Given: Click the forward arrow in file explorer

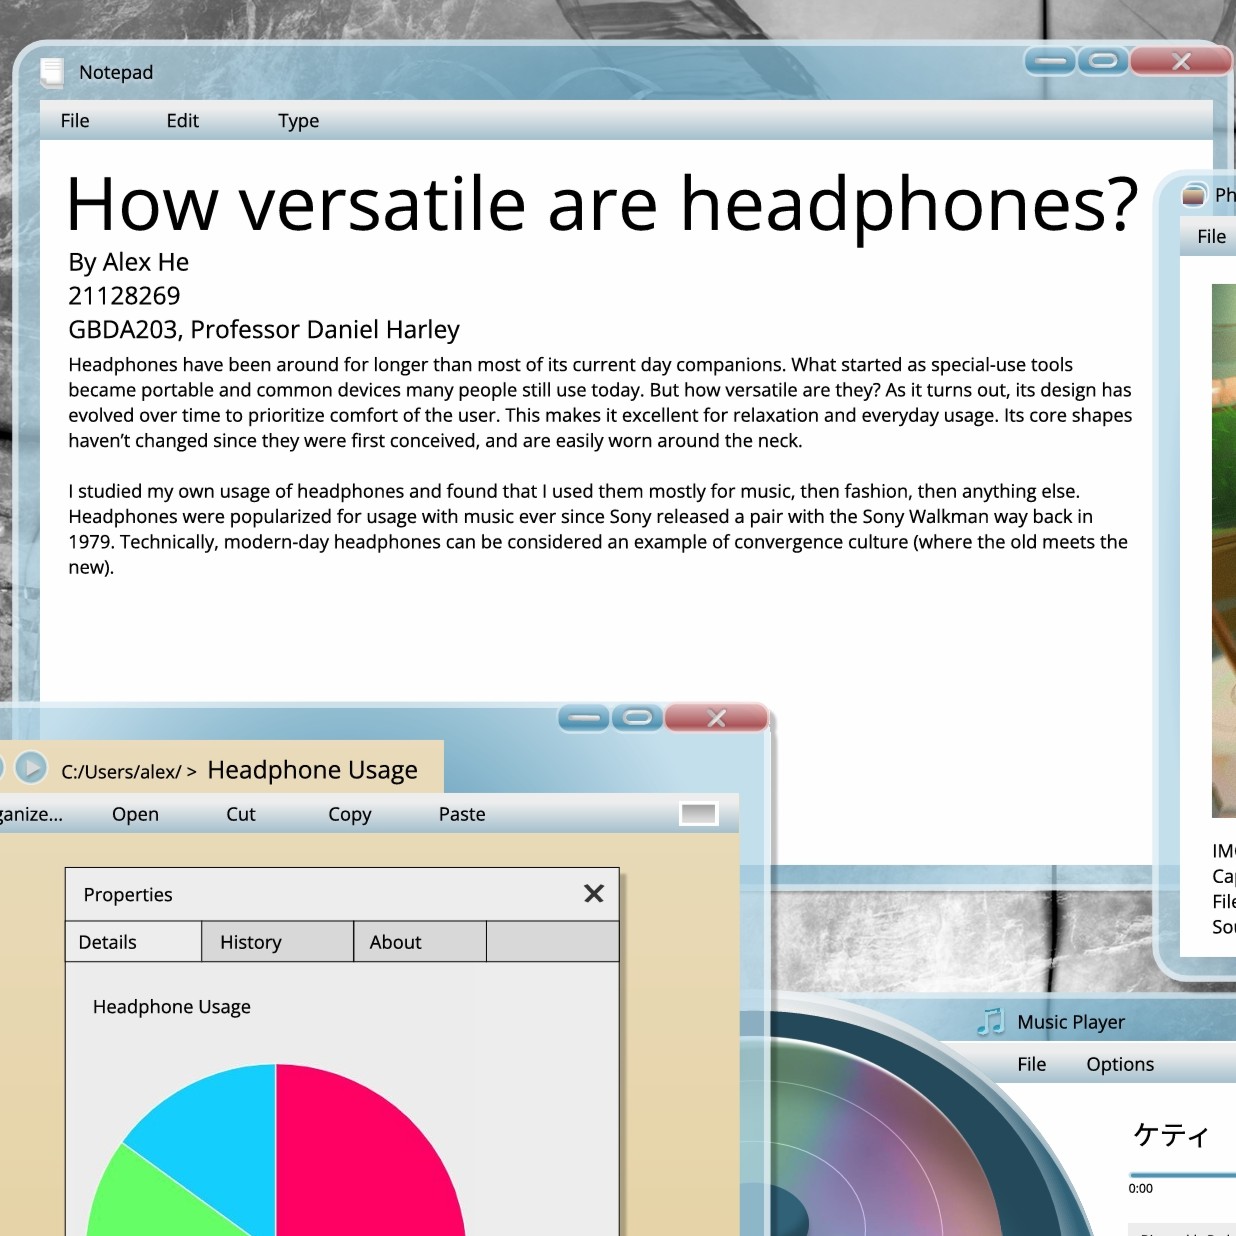Looking at the screenshot, I should coord(32,768).
